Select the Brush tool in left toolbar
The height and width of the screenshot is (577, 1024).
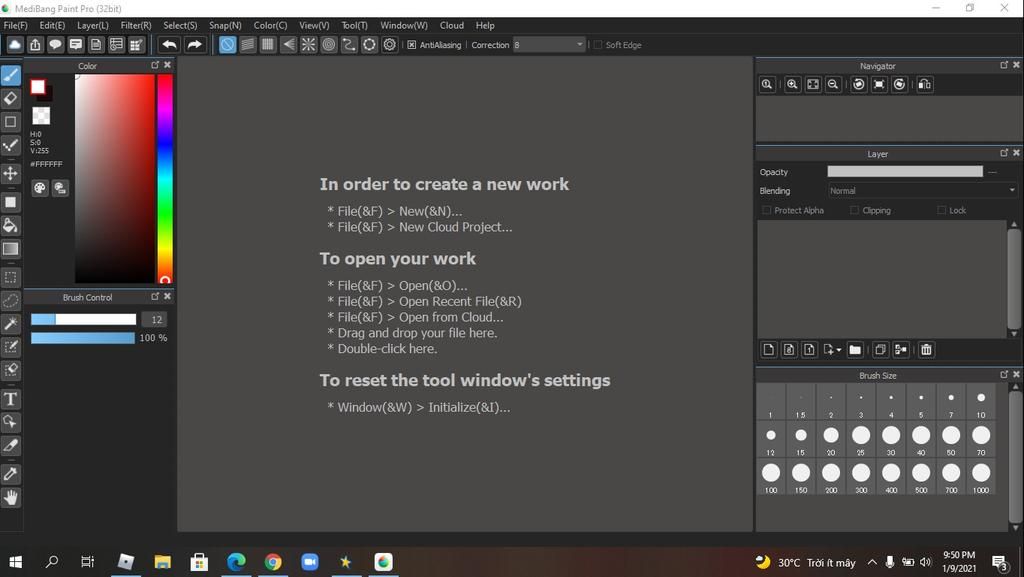click(x=10, y=76)
